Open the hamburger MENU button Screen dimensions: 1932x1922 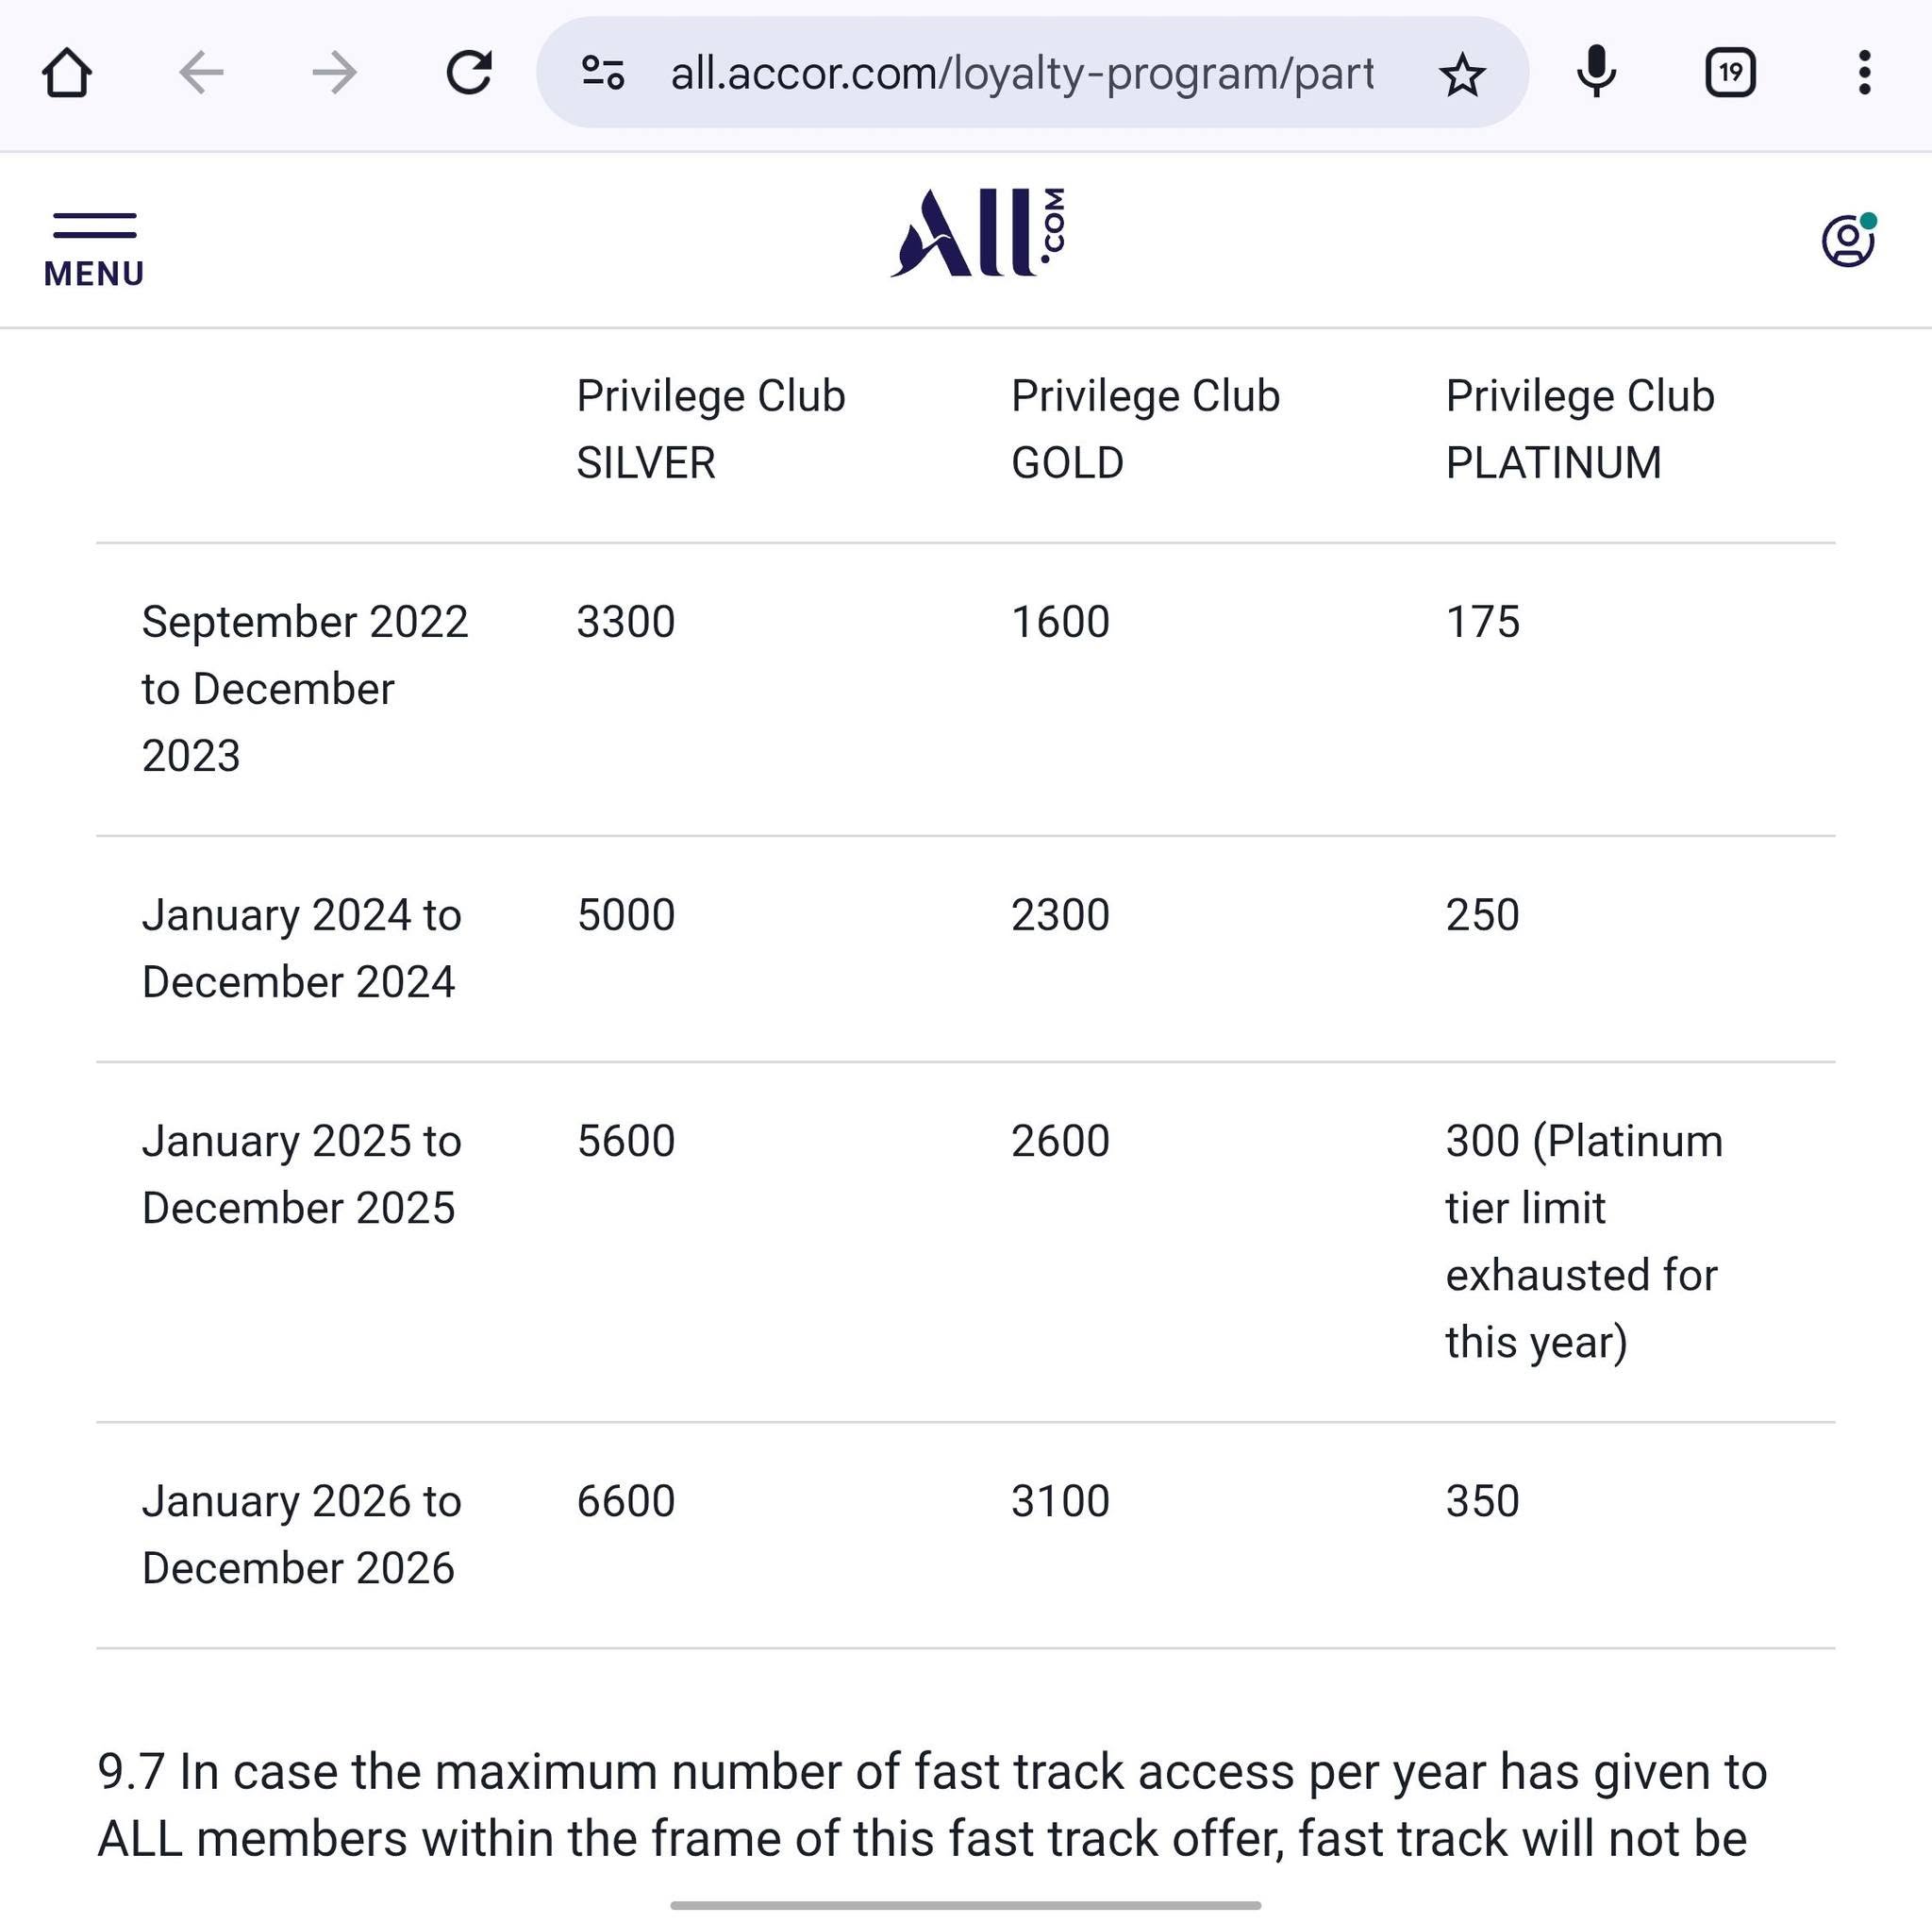tap(94, 250)
